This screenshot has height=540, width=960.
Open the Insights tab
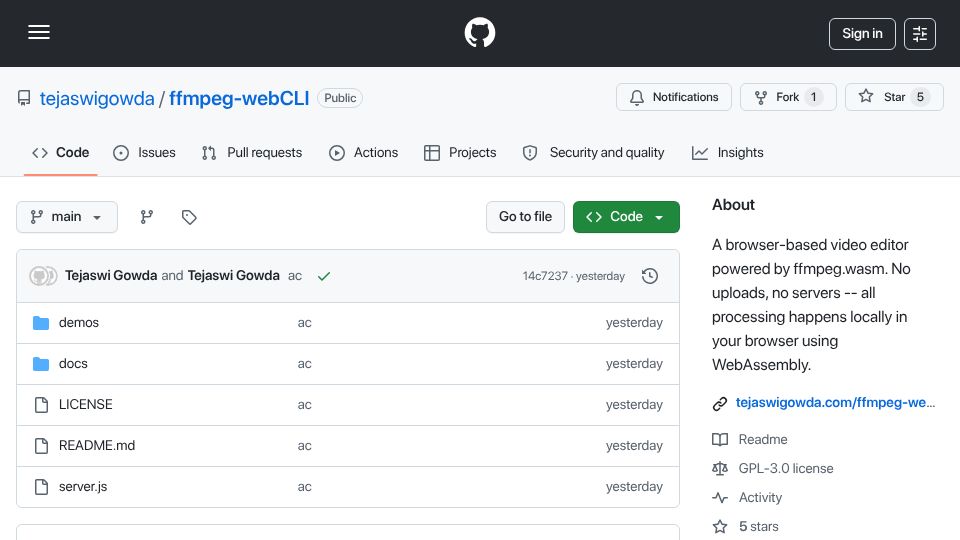[x=727, y=152]
